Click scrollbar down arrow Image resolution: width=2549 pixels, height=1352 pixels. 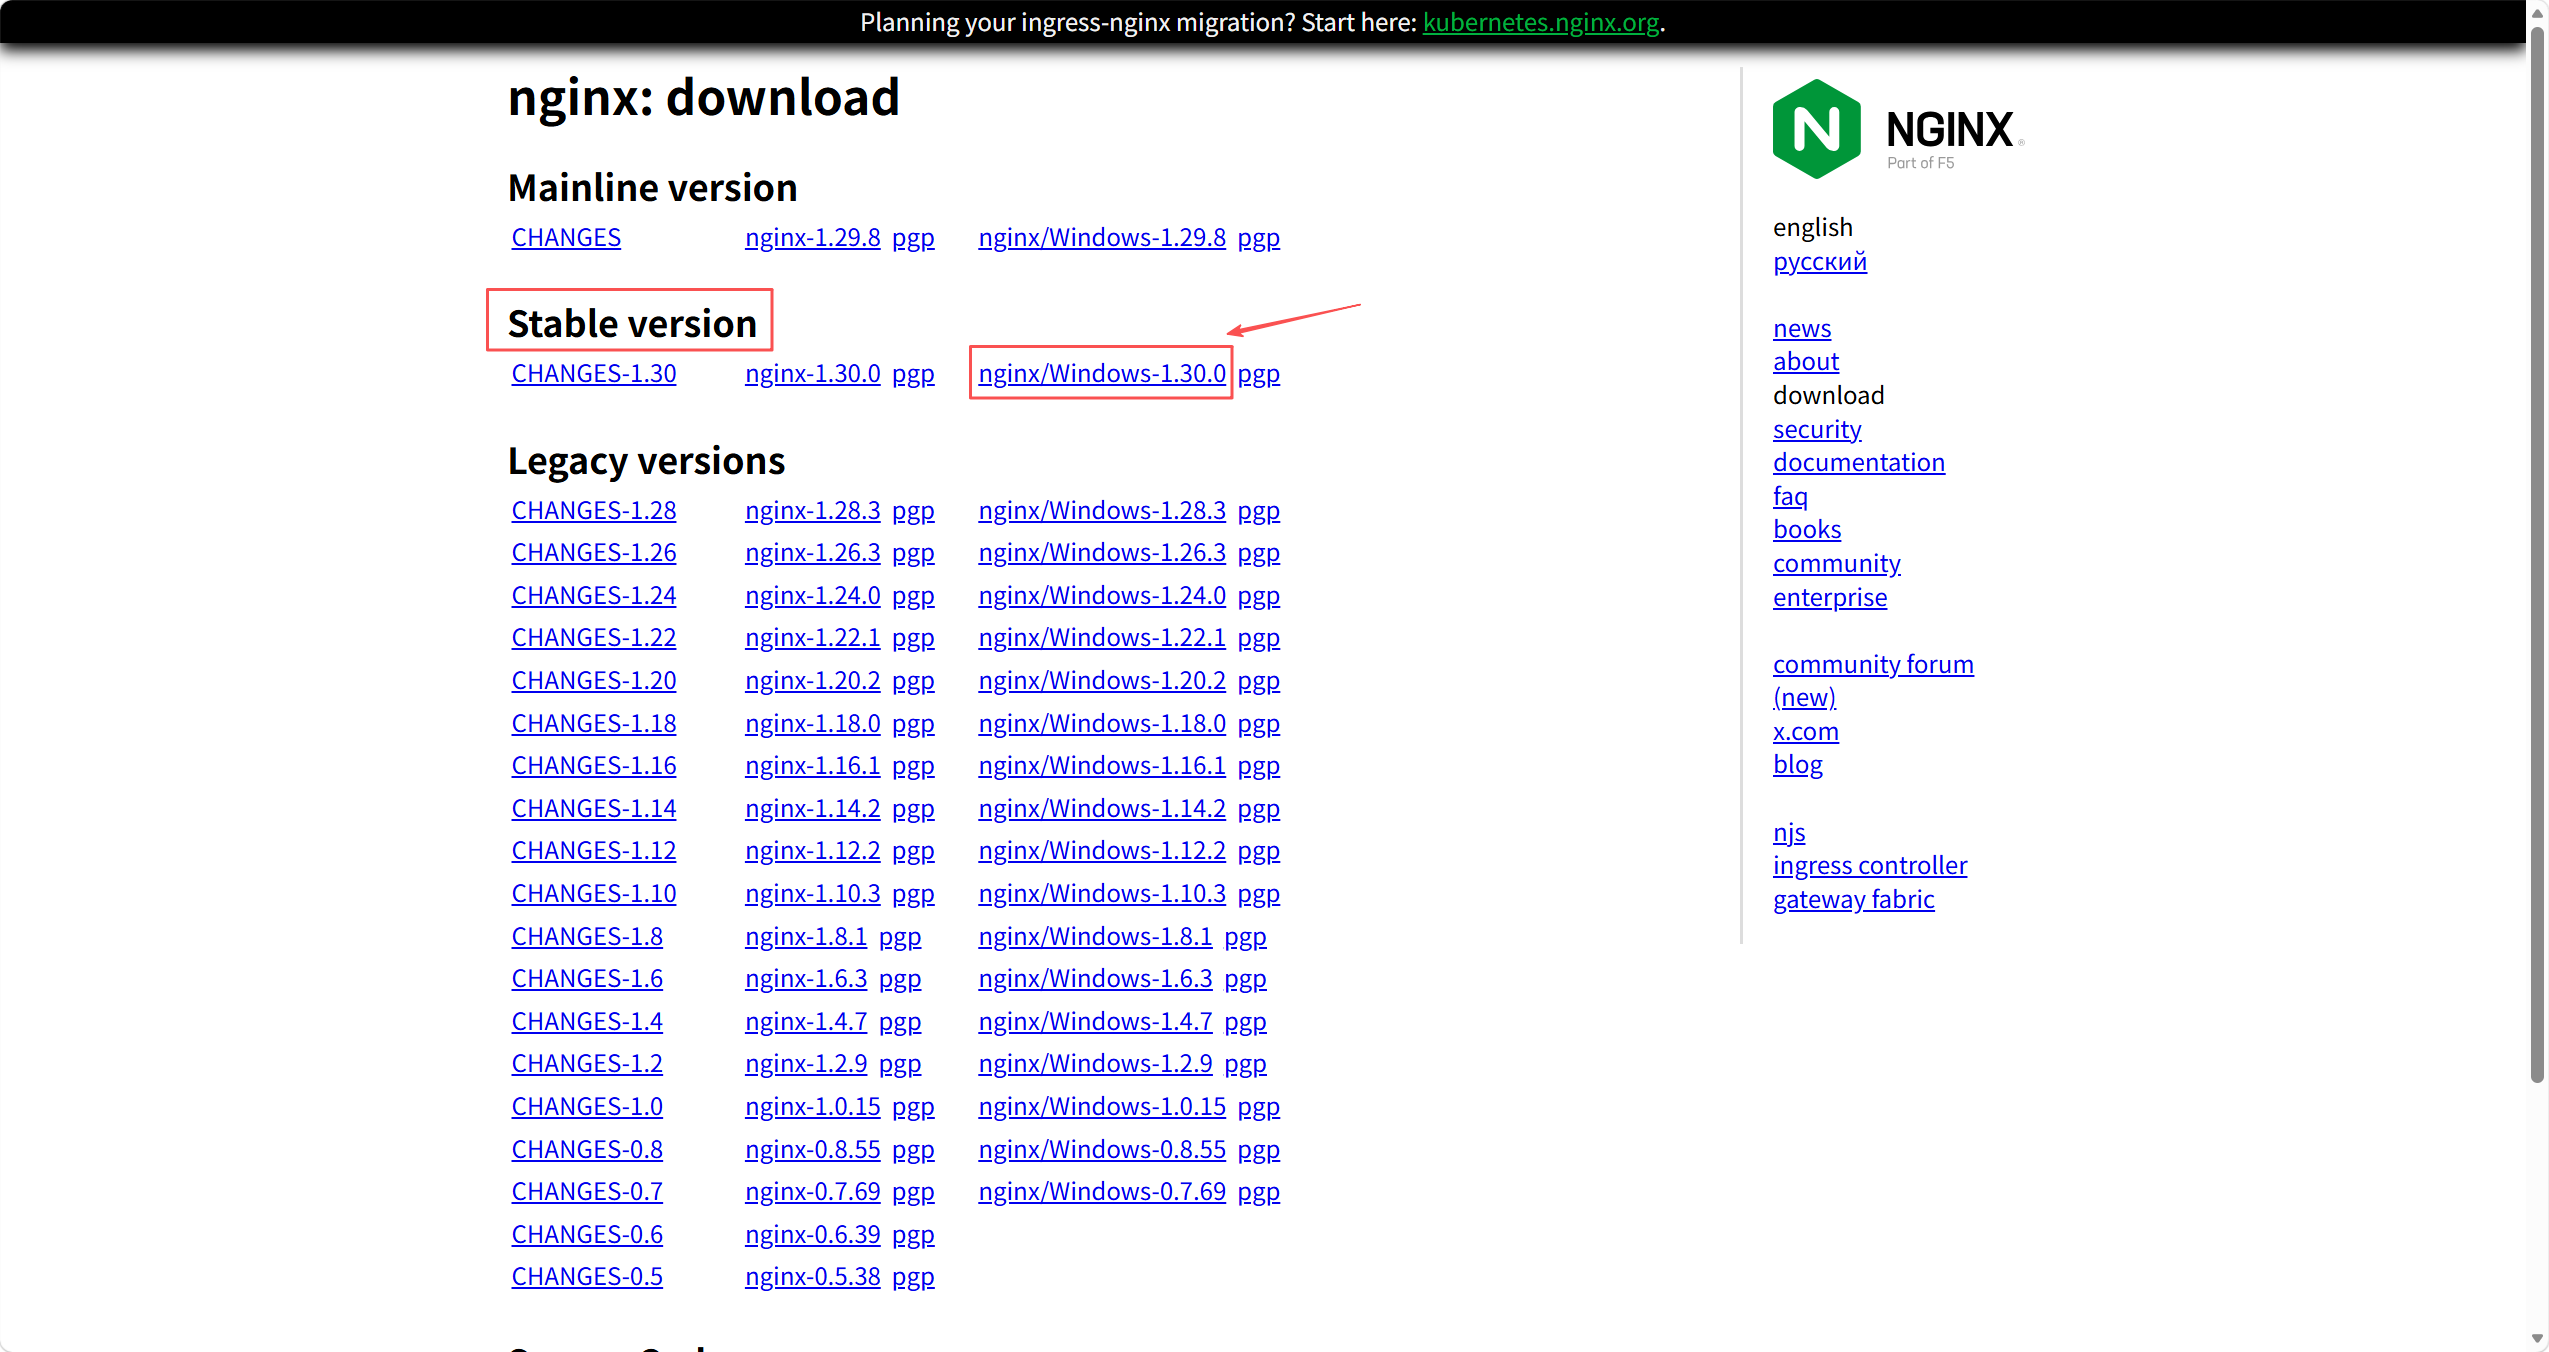(x=2537, y=1339)
